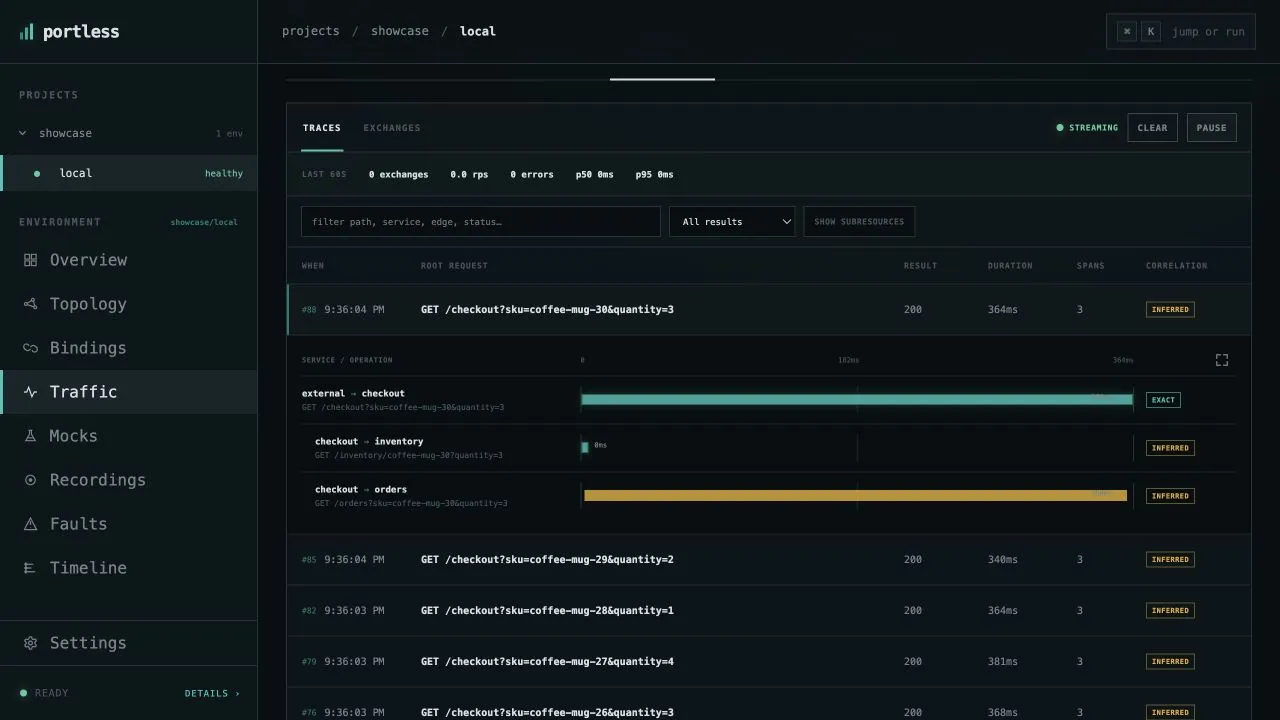Image resolution: width=1280 pixels, height=720 pixels.
Task: Click the small checkout to inventory span bar
Action: click(x=585, y=447)
